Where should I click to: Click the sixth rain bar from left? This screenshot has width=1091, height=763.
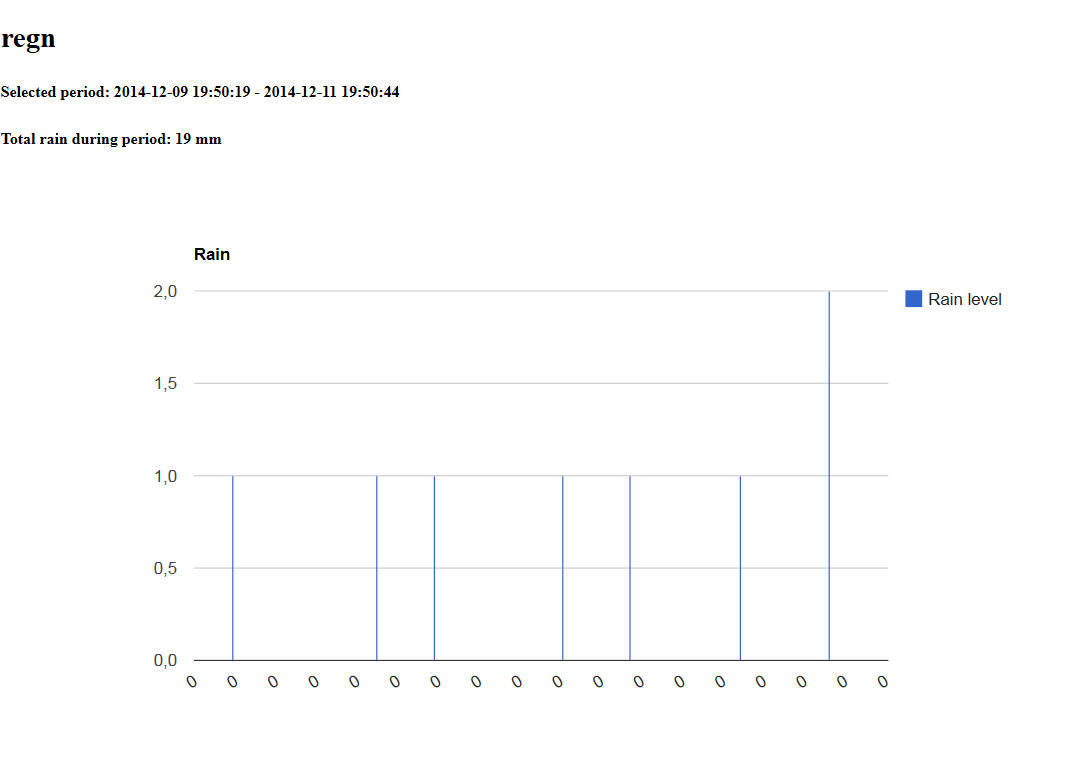click(x=740, y=568)
